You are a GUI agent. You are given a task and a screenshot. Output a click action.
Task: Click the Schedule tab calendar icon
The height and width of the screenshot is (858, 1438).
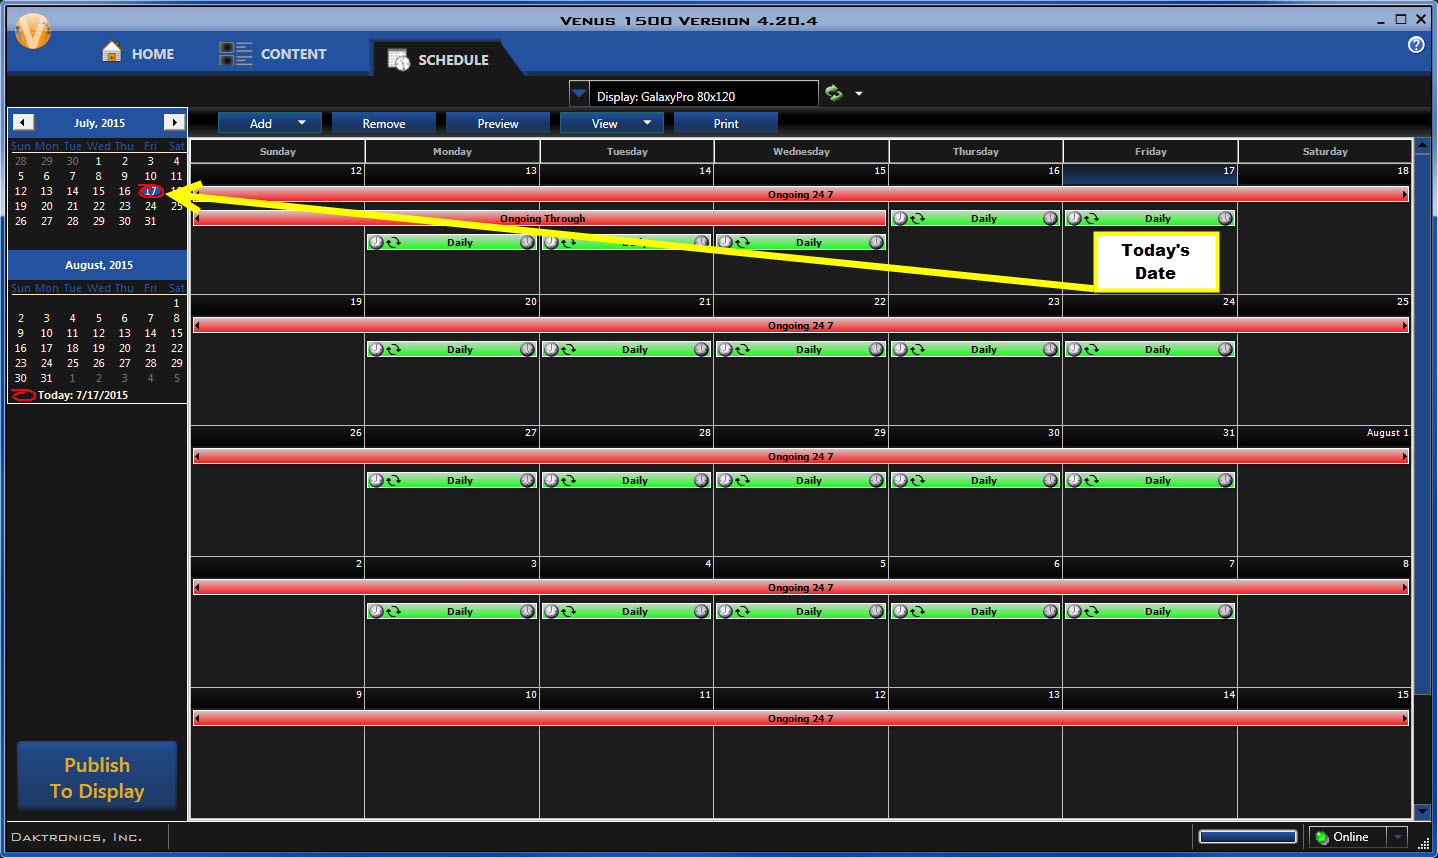(x=398, y=60)
